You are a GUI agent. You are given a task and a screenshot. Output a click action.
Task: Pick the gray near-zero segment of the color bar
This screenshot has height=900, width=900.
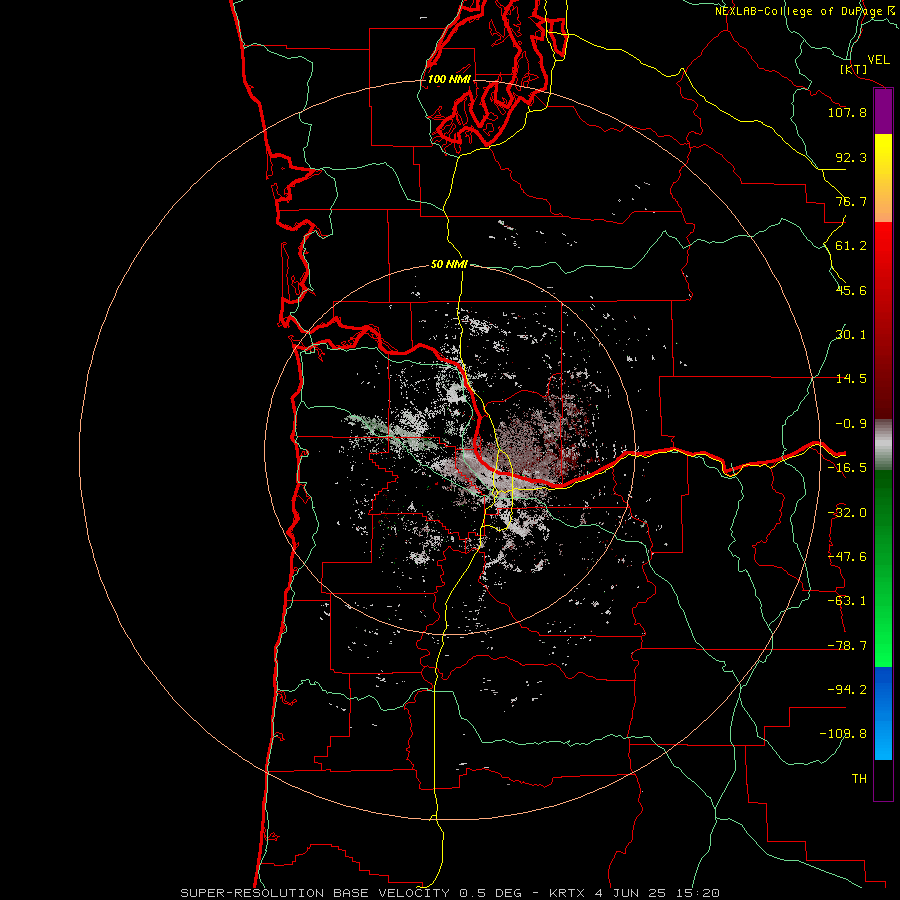pyautogui.click(x=883, y=445)
